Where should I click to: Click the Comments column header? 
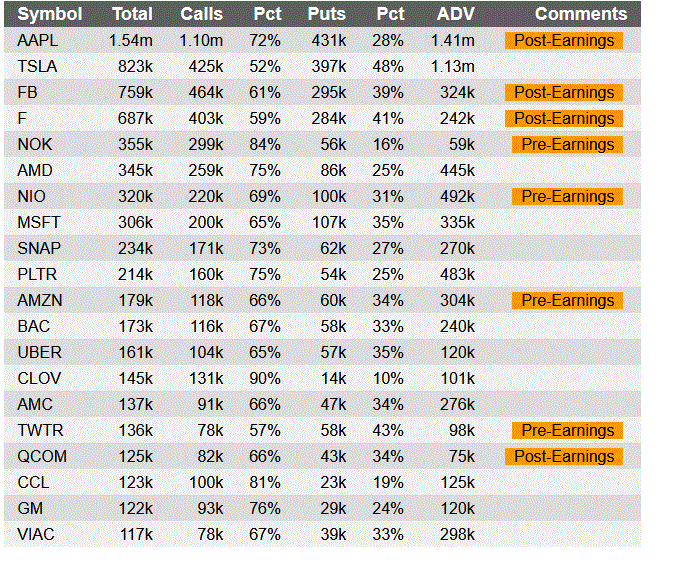[581, 14]
